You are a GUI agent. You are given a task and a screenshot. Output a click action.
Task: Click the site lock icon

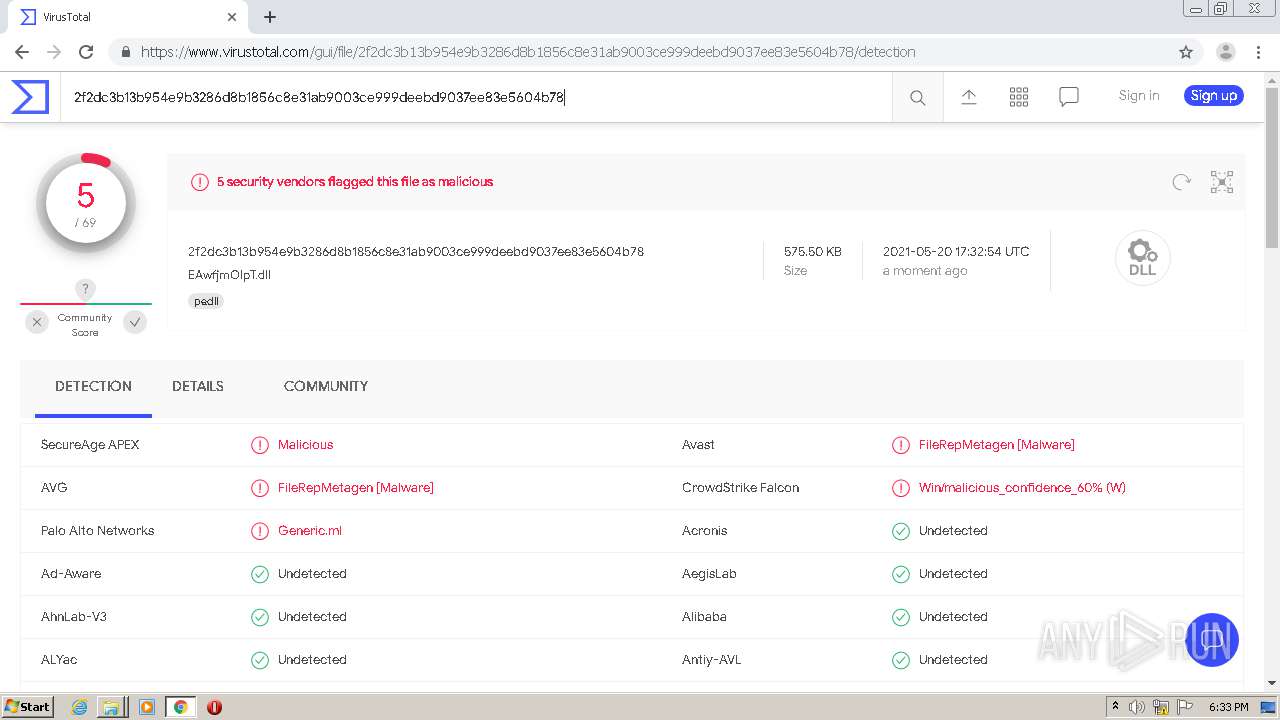[x=126, y=52]
